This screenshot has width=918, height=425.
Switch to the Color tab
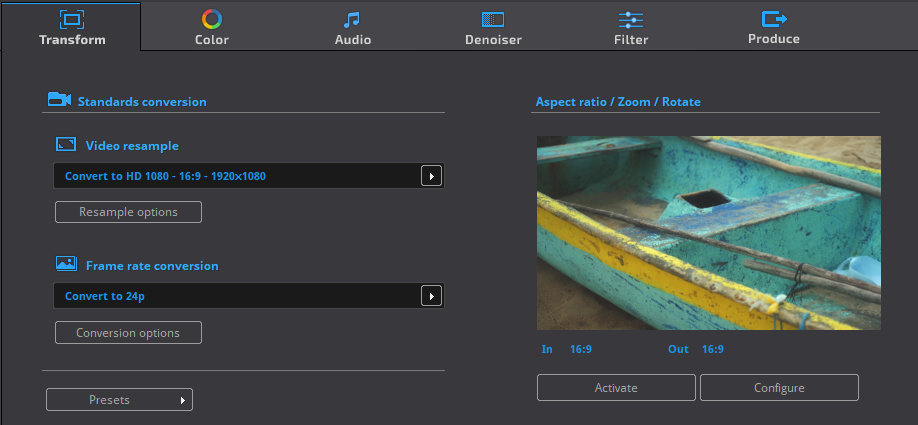pos(211,26)
